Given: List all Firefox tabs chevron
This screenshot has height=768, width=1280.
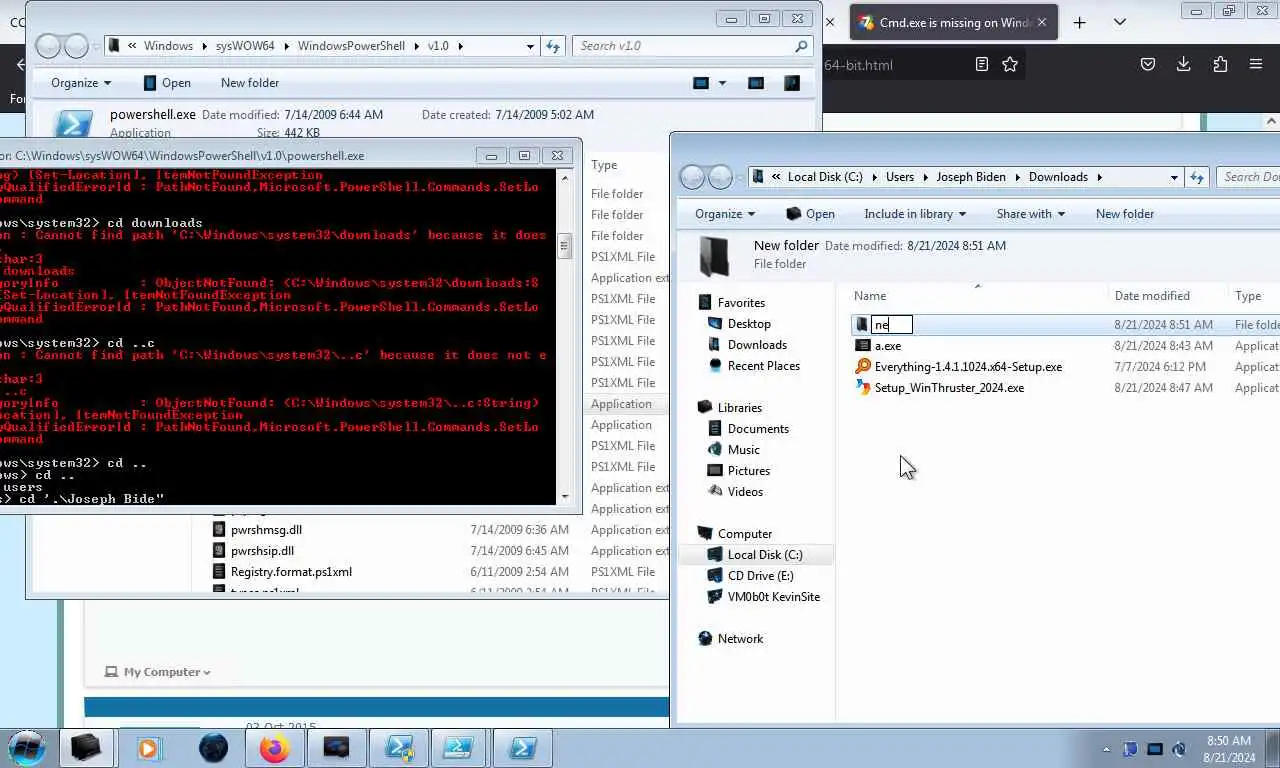Looking at the screenshot, I should click(x=1120, y=22).
